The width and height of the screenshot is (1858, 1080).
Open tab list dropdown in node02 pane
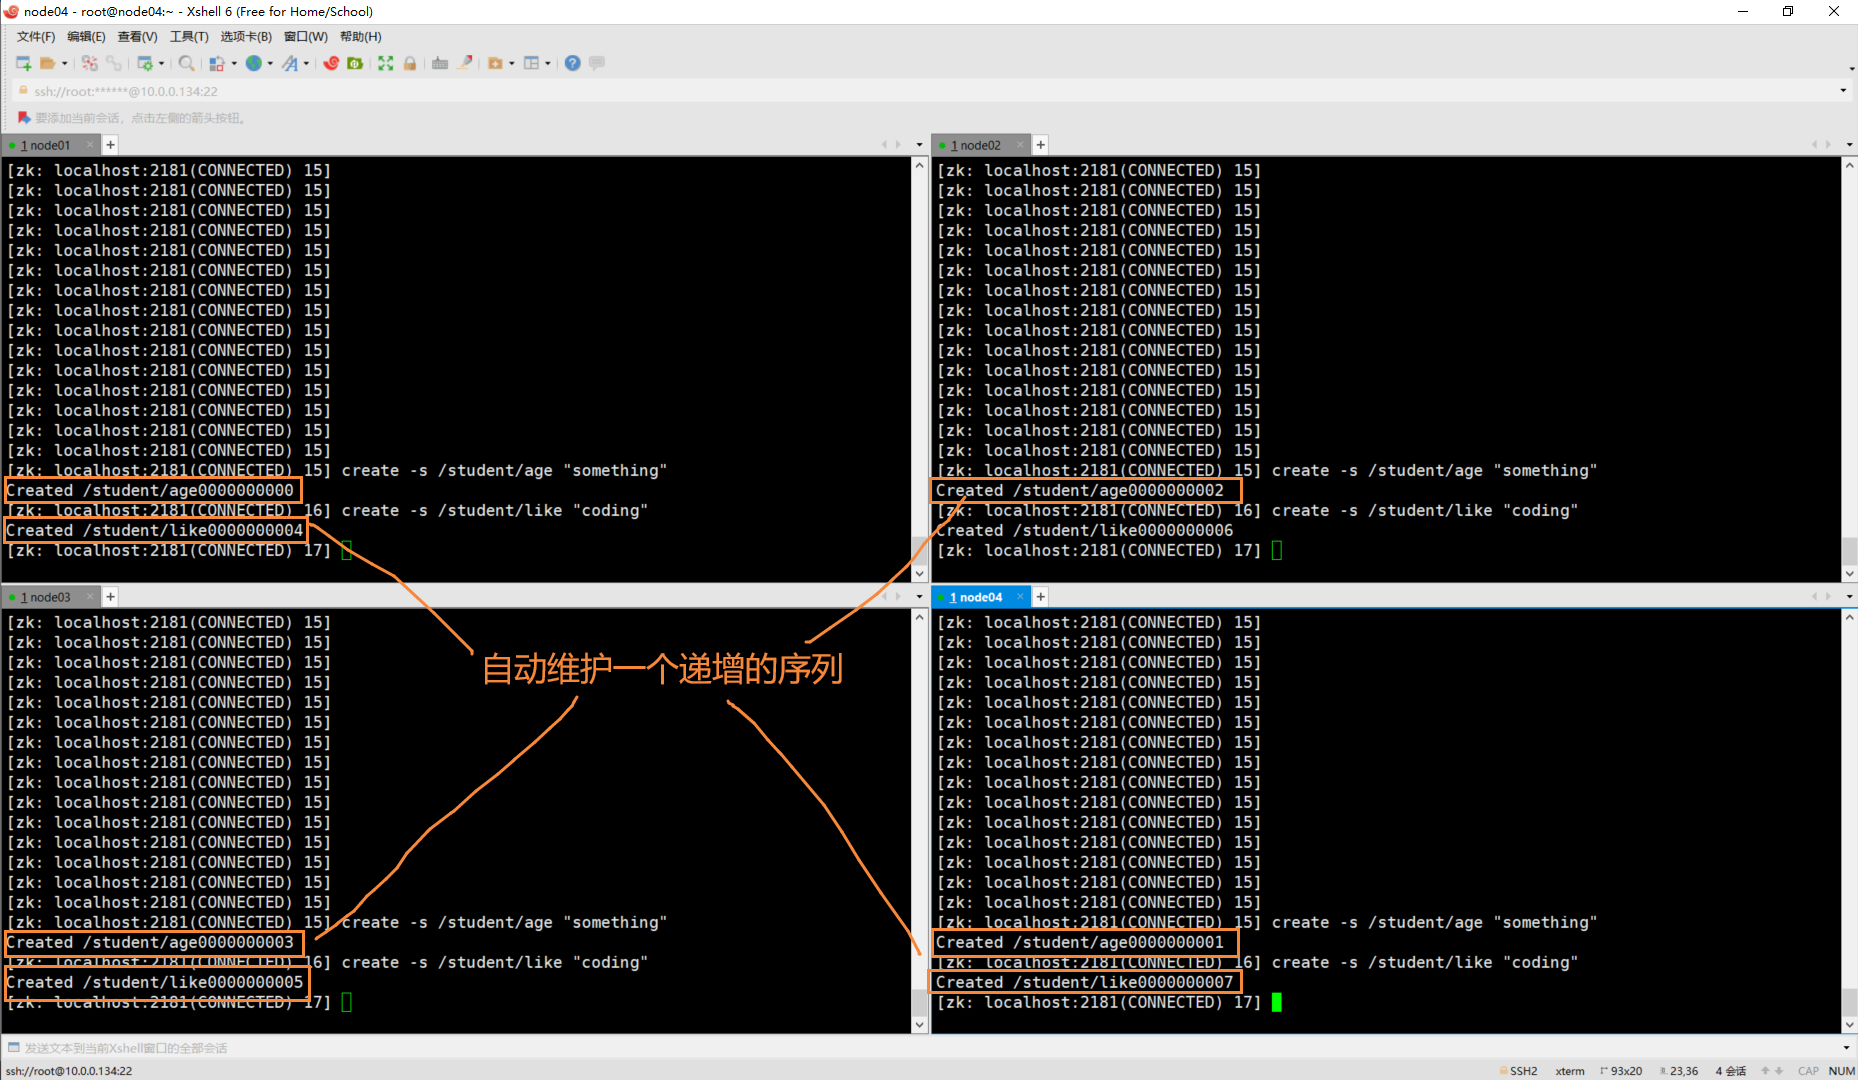pos(1849,145)
